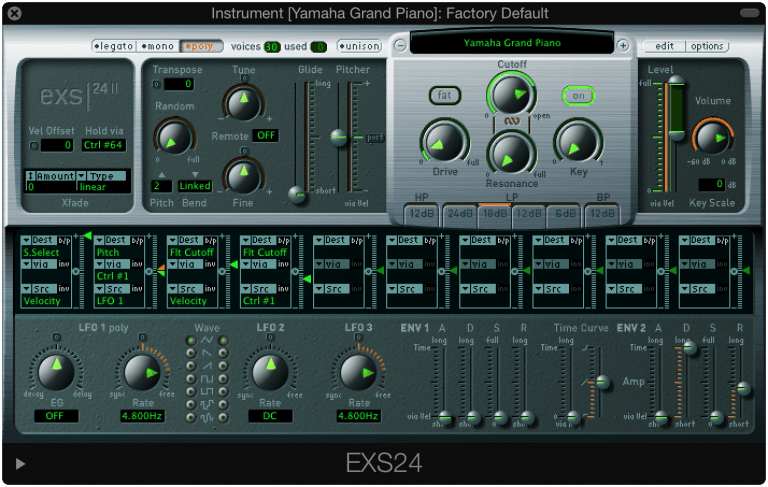Open Remote OFF menu
Image resolution: width=768 pixels, height=487 pixels.
[x=266, y=135]
